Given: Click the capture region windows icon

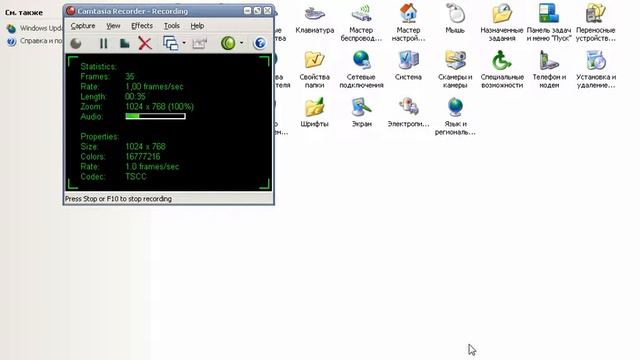Looking at the screenshot, I should [171, 43].
